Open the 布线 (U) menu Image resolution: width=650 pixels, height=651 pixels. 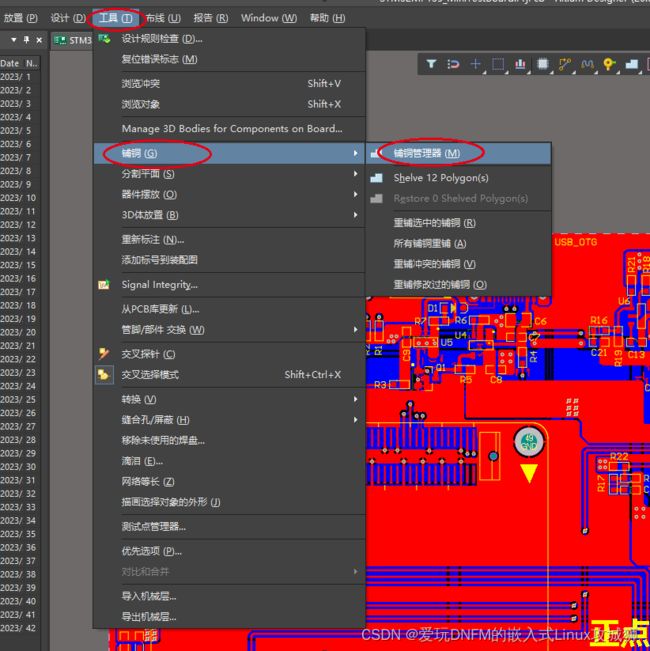(x=163, y=18)
